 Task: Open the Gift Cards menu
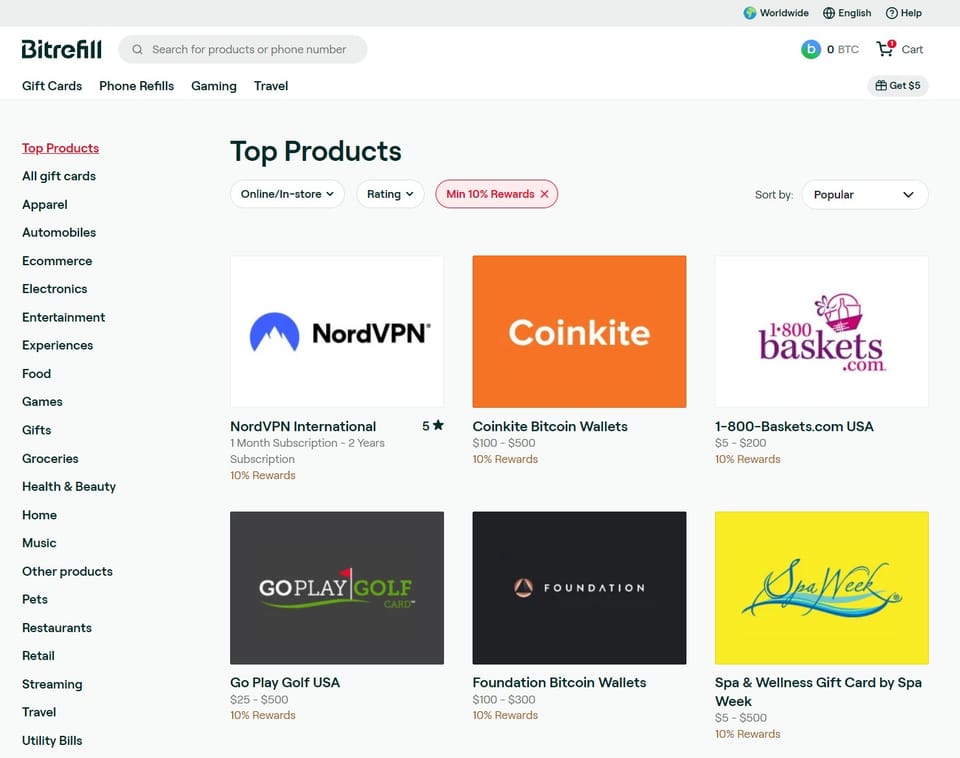coord(52,86)
